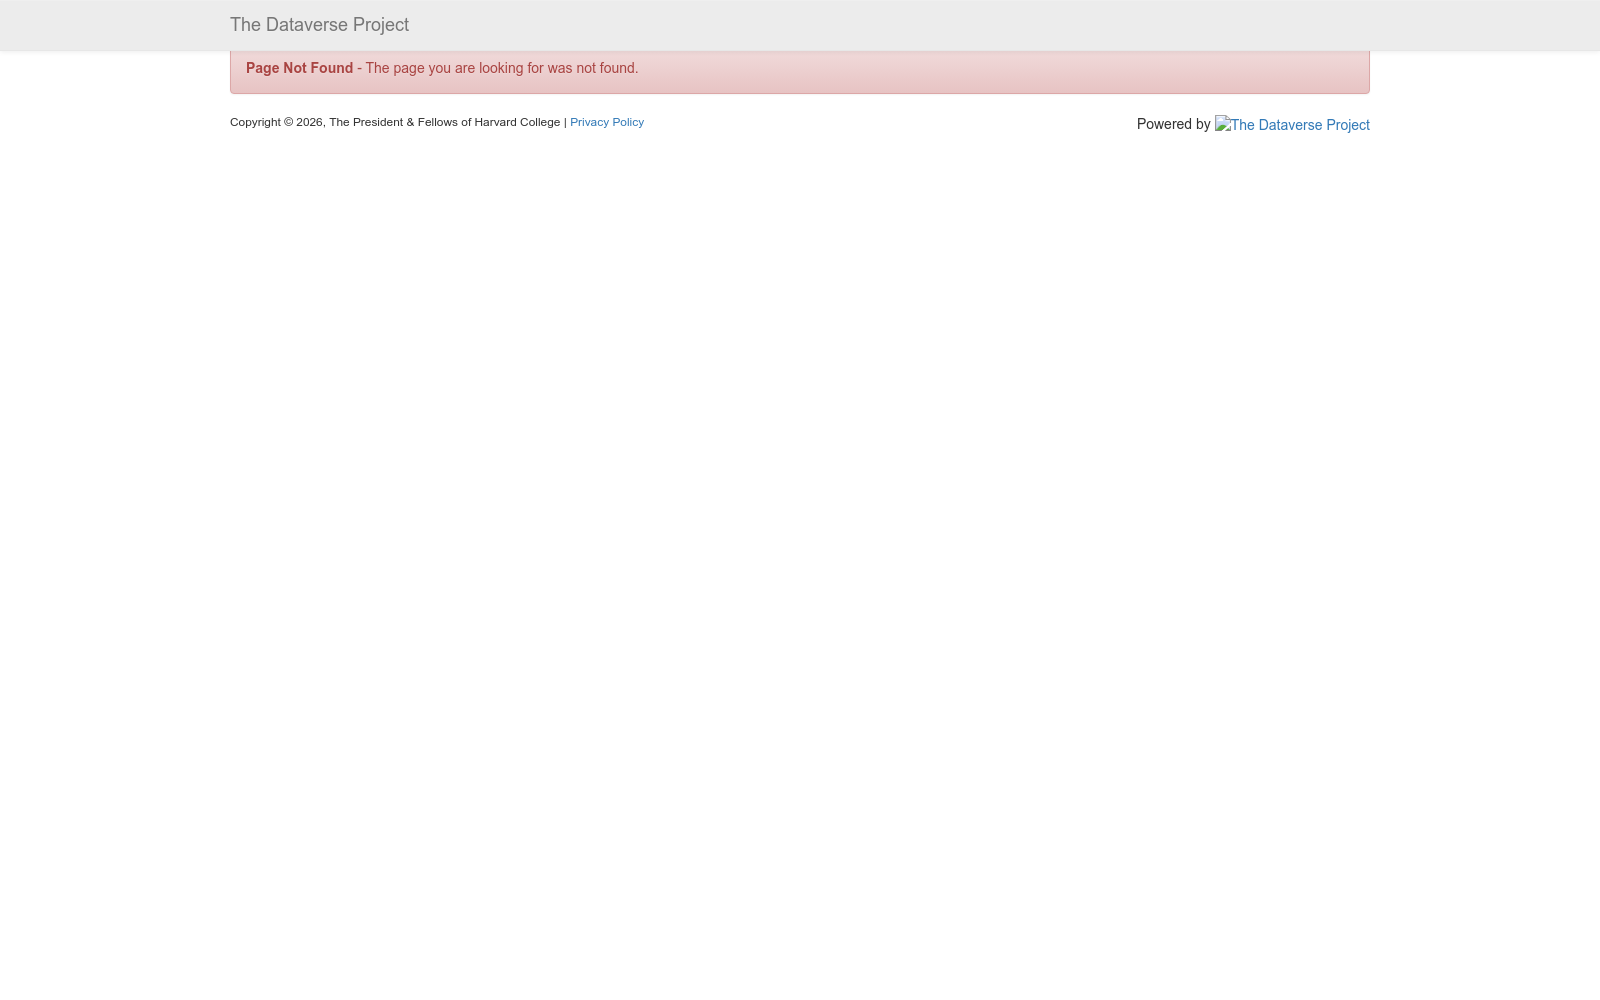
Task: Click the Harvard College copyright notice
Action: pyautogui.click(x=395, y=122)
